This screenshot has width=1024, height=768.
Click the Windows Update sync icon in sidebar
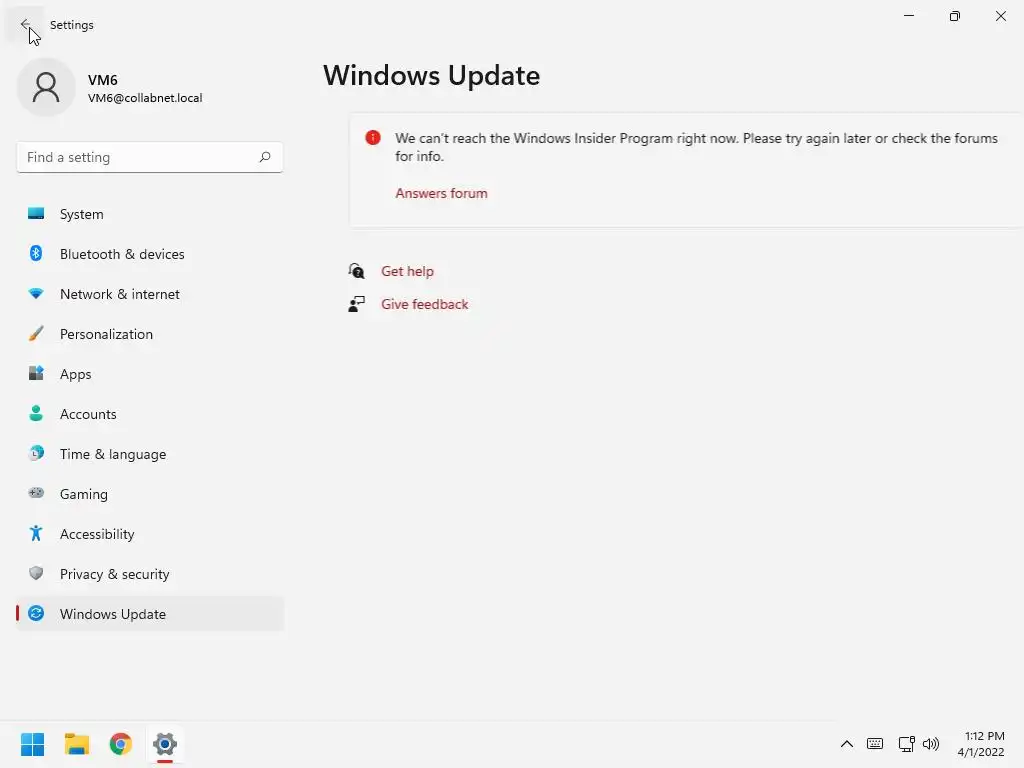tap(36, 613)
